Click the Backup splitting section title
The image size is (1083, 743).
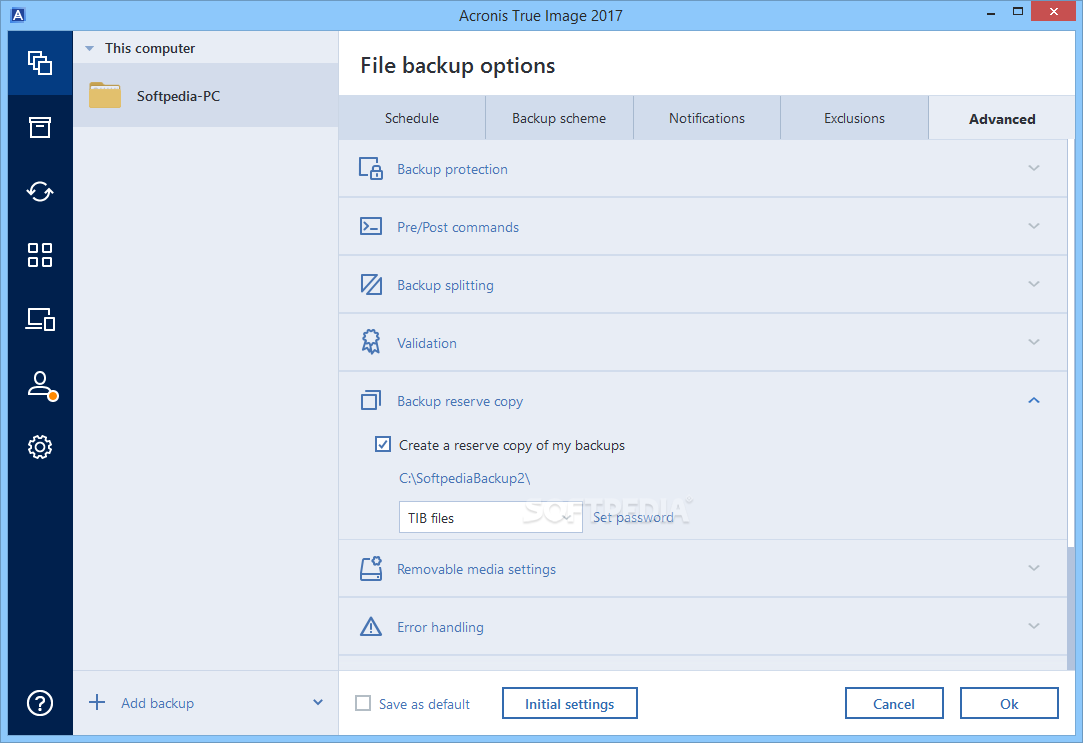tap(445, 285)
